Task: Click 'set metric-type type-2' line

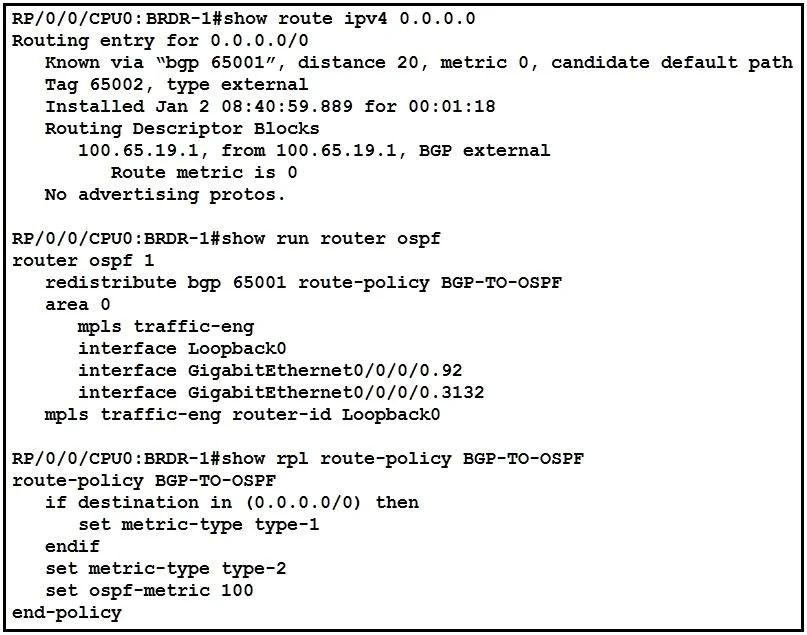Action: click(165, 569)
